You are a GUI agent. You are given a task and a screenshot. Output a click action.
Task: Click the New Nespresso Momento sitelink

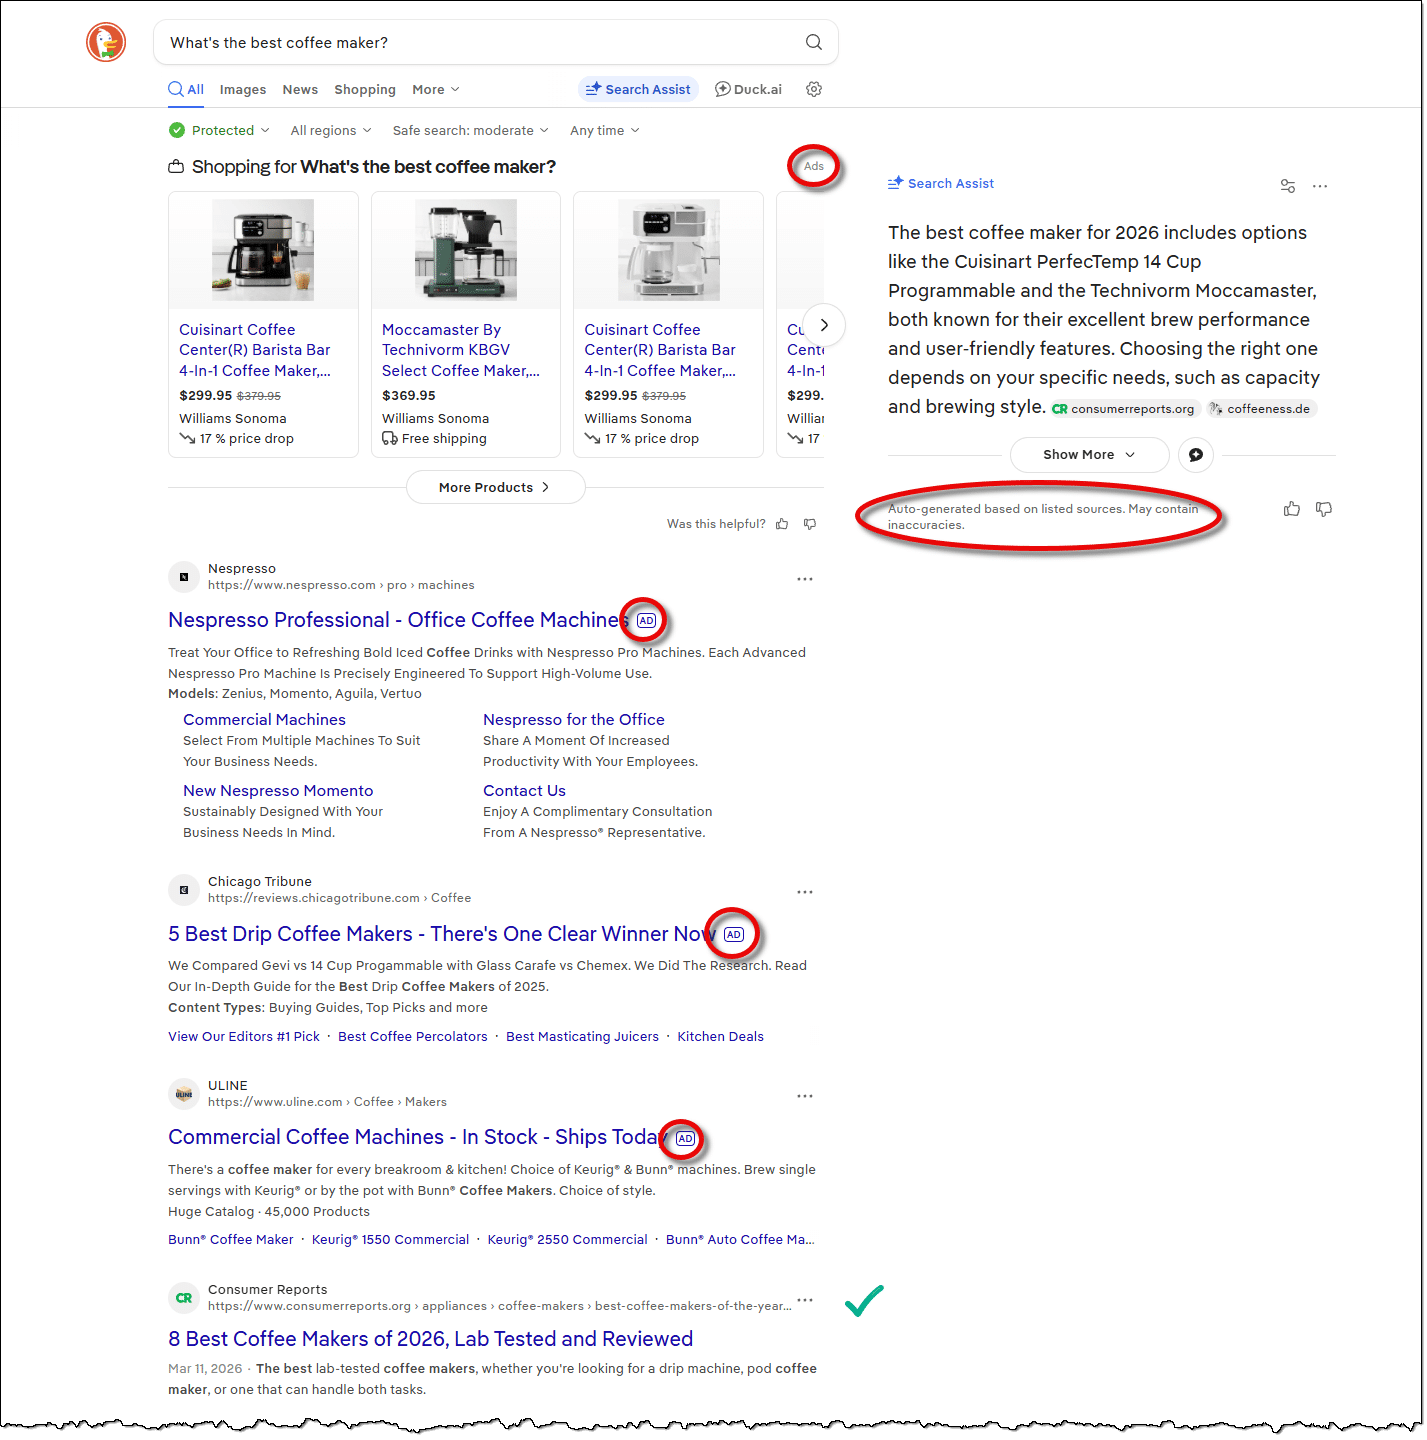pyautogui.click(x=278, y=791)
